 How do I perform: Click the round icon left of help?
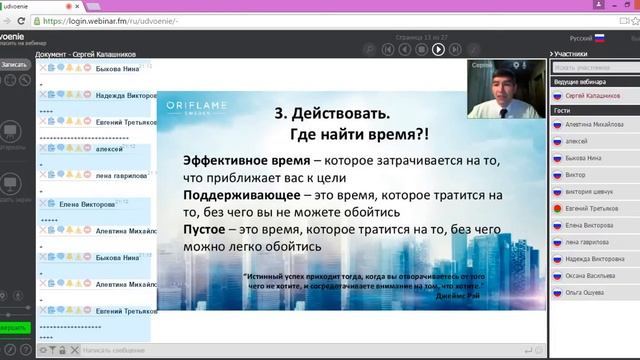click(x=10, y=349)
